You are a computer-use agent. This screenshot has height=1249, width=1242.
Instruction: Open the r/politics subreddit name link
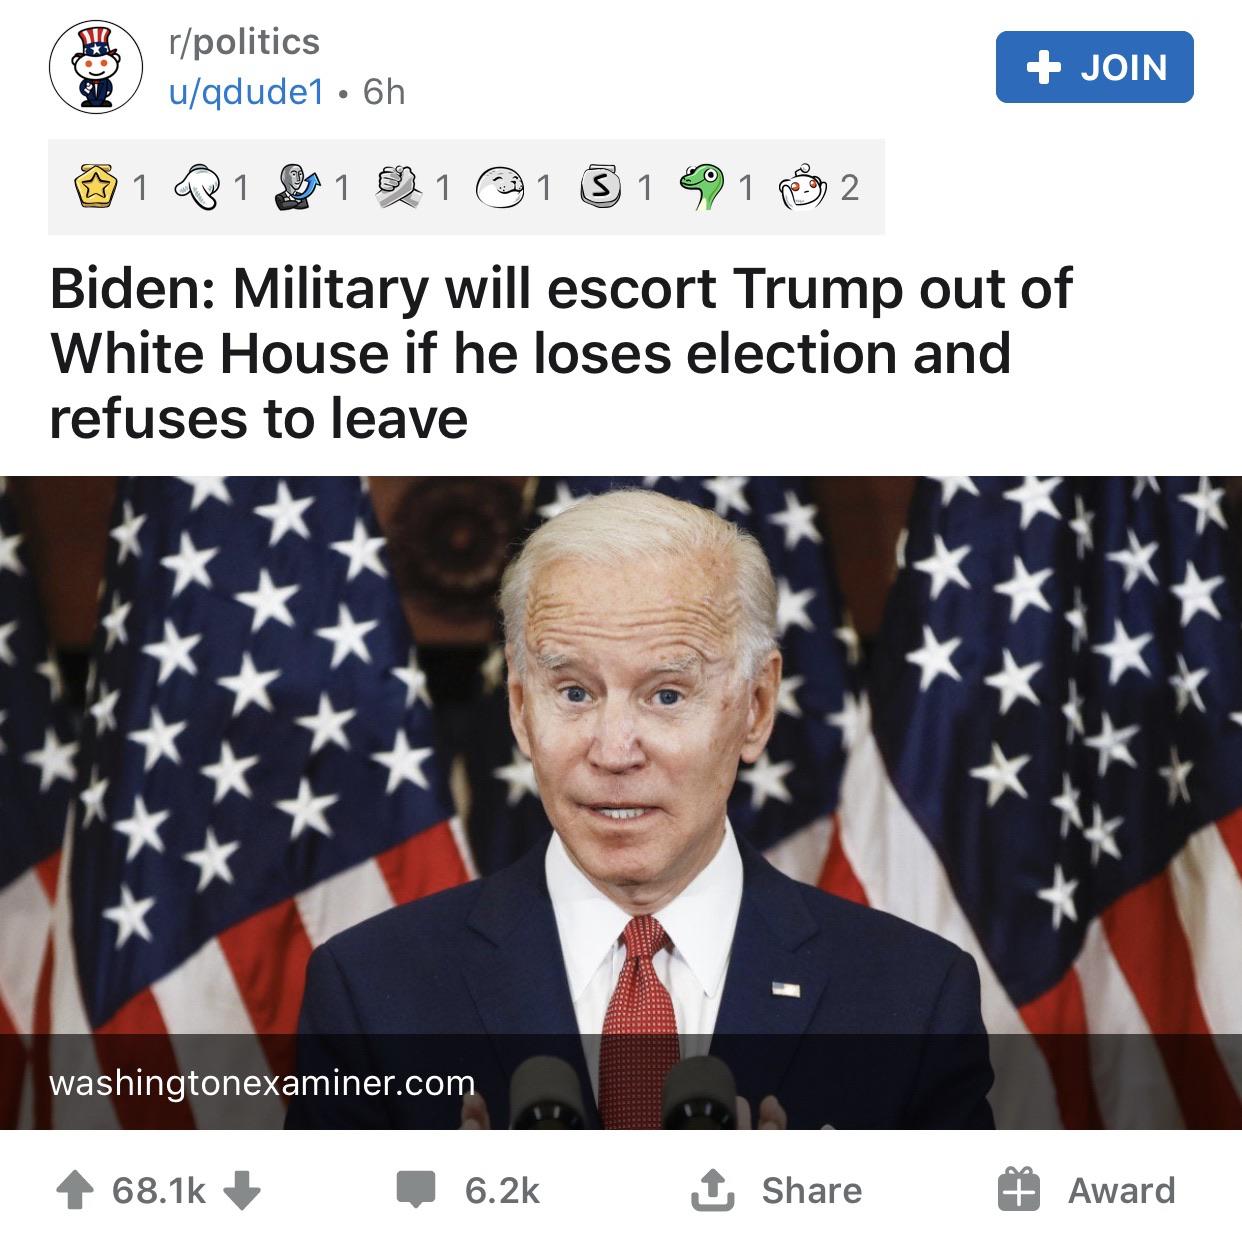pyautogui.click(x=244, y=41)
